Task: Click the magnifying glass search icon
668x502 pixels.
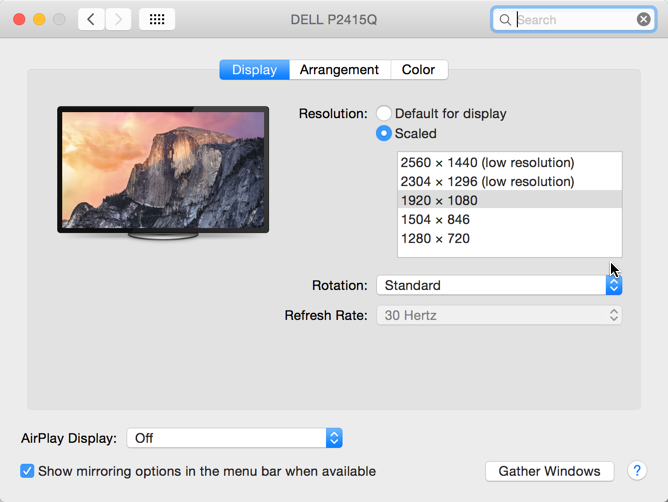Action: [505, 19]
